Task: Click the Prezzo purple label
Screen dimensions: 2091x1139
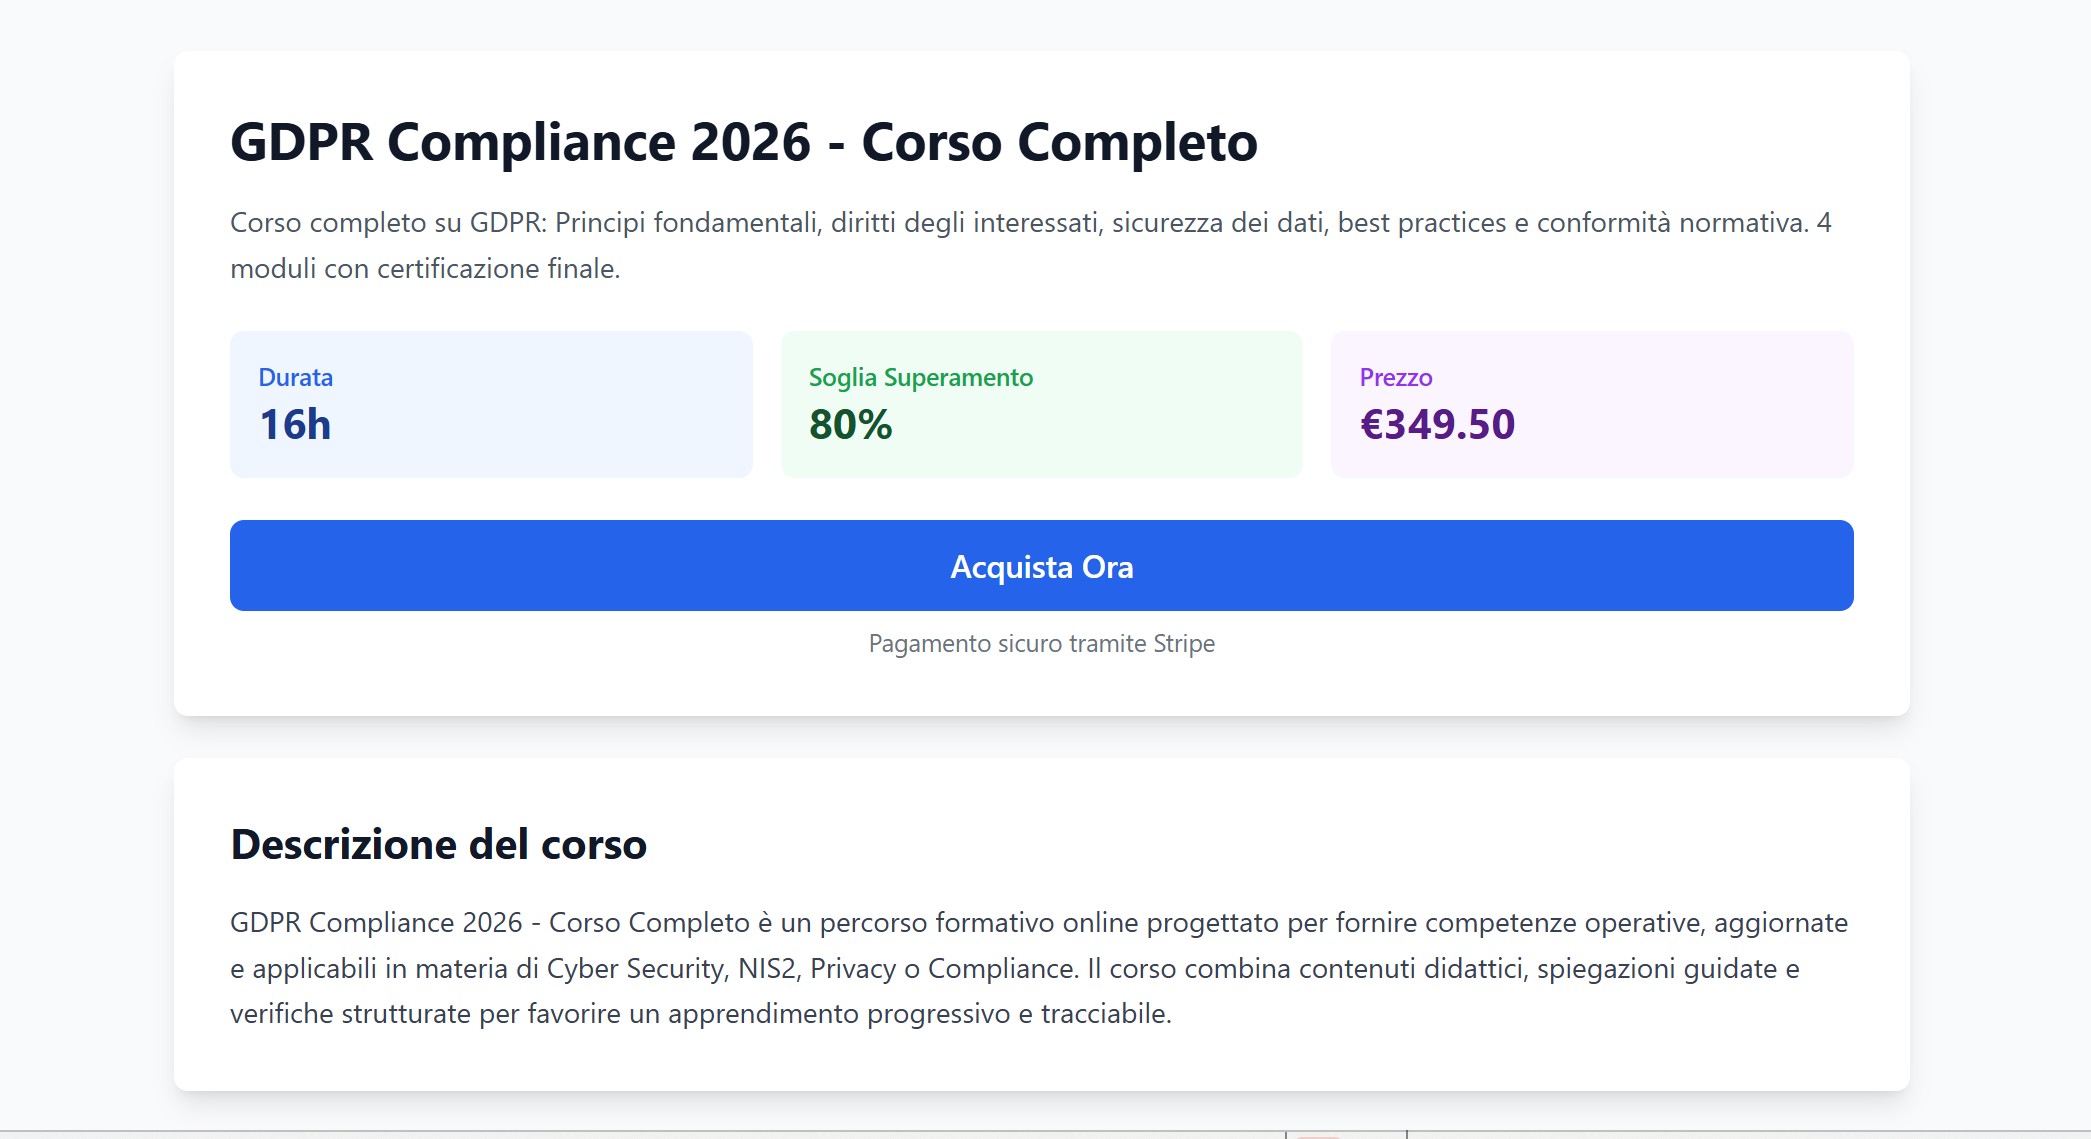Action: click(1394, 377)
